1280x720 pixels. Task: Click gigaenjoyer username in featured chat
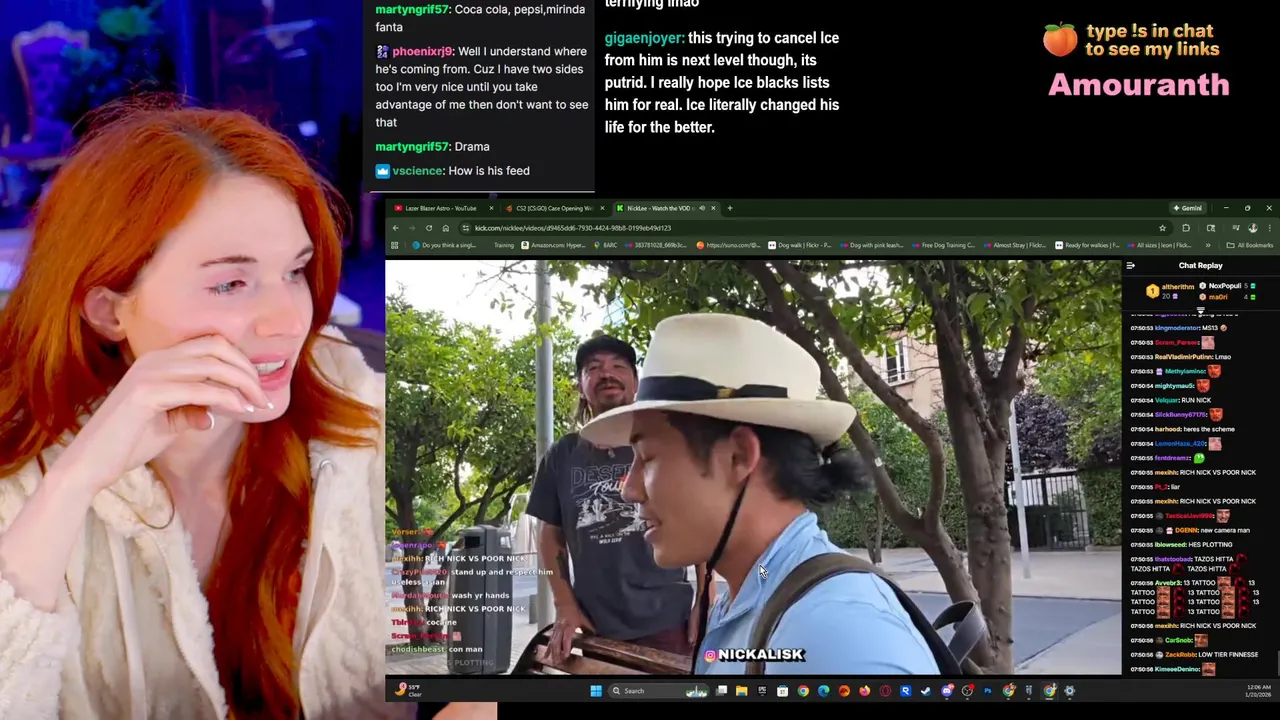point(643,38)
